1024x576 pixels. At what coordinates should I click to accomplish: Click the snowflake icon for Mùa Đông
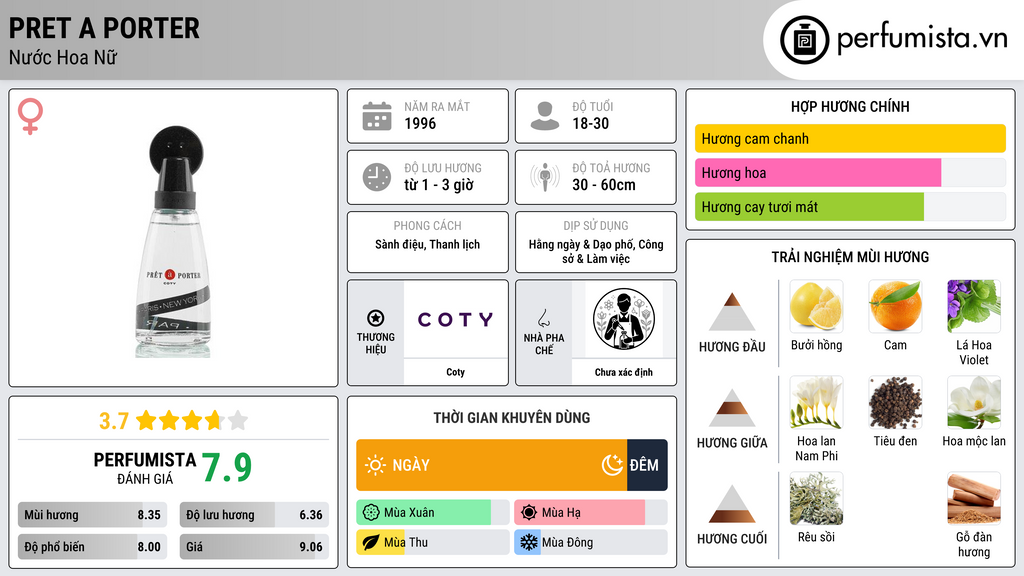click(x=529, y=542)
